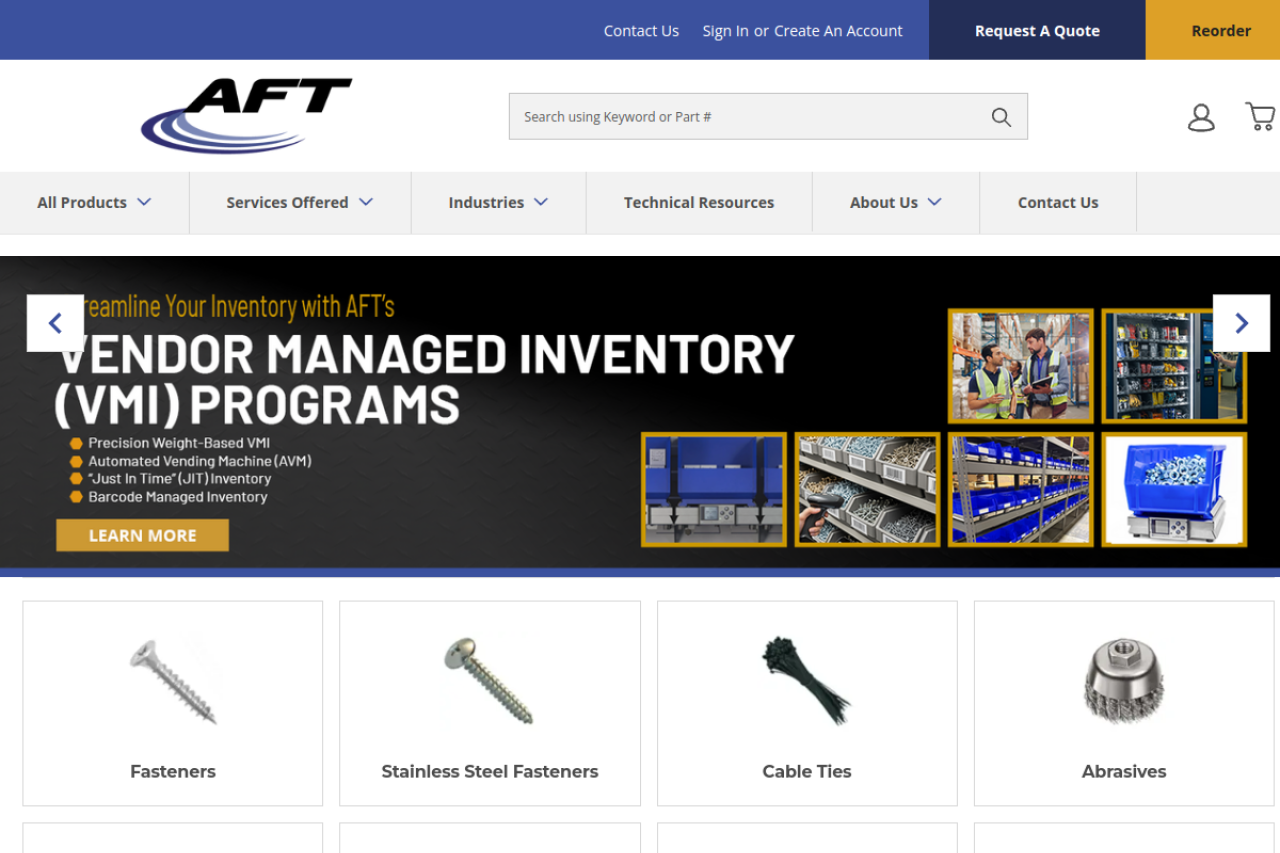Advance to next banner slide arrow

pos(1241,323)
